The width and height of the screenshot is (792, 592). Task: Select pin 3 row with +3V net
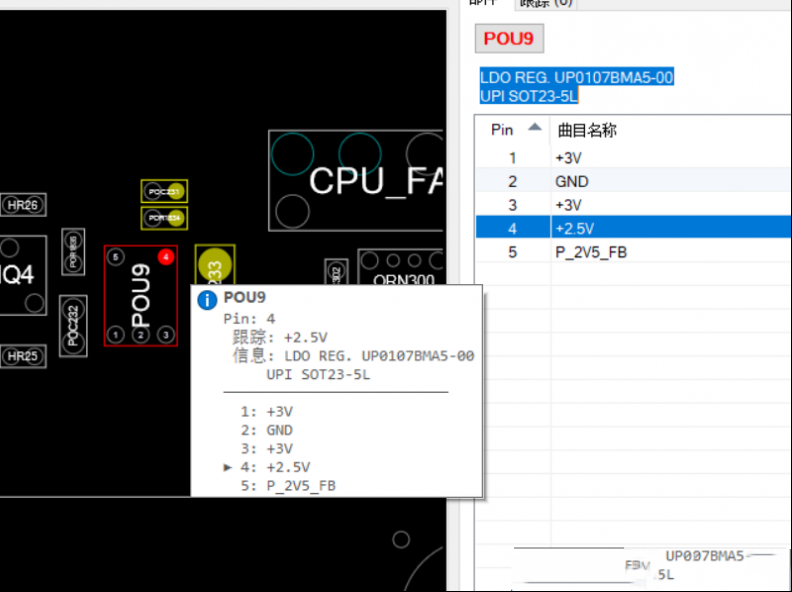pos(633,205)
